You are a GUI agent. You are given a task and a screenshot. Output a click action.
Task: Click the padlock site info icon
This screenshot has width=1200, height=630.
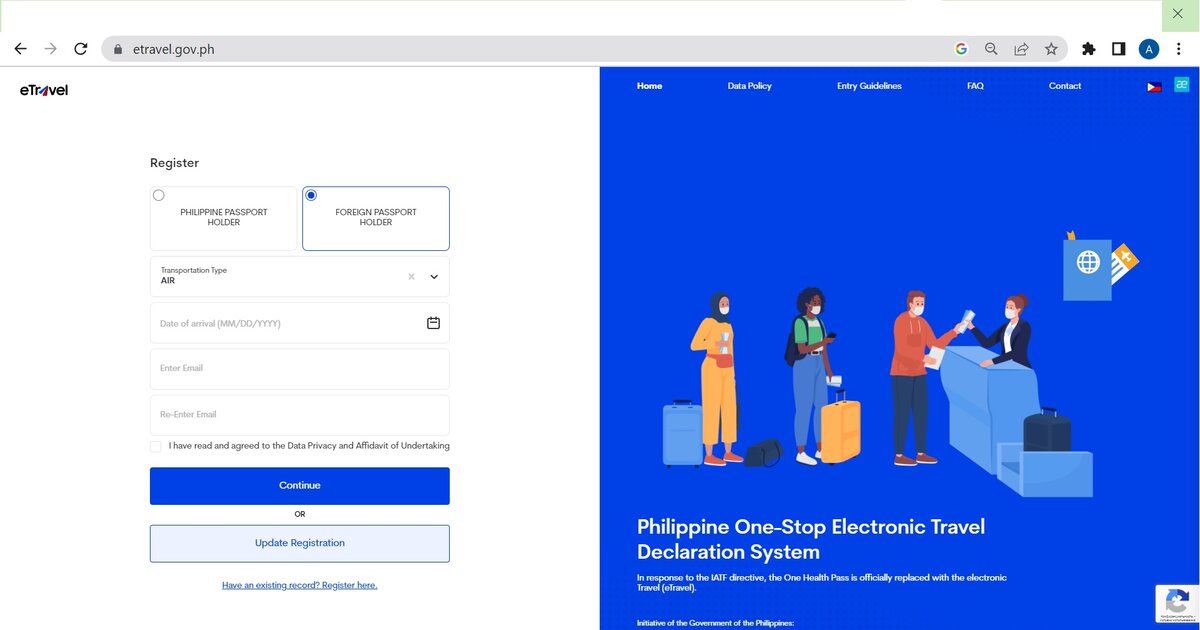point(117,49)
